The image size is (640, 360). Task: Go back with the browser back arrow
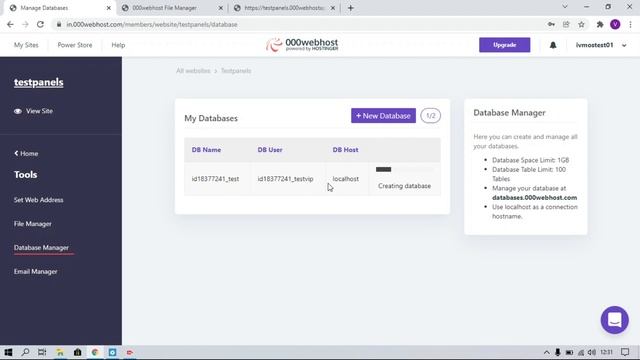click(x=10, y=24)
